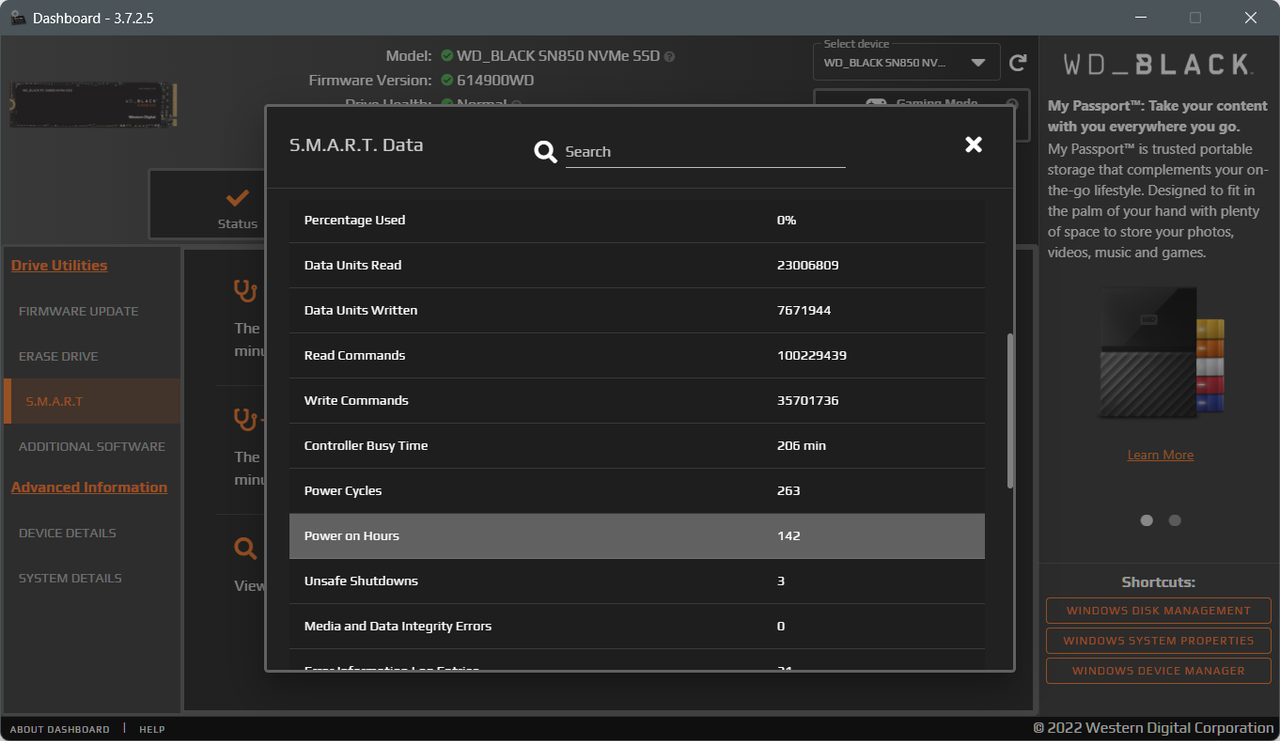This screenshot has width=1280, height=741.
Task: Select the second carousel dot below the drive image
Action: (x=1174, y=520)
